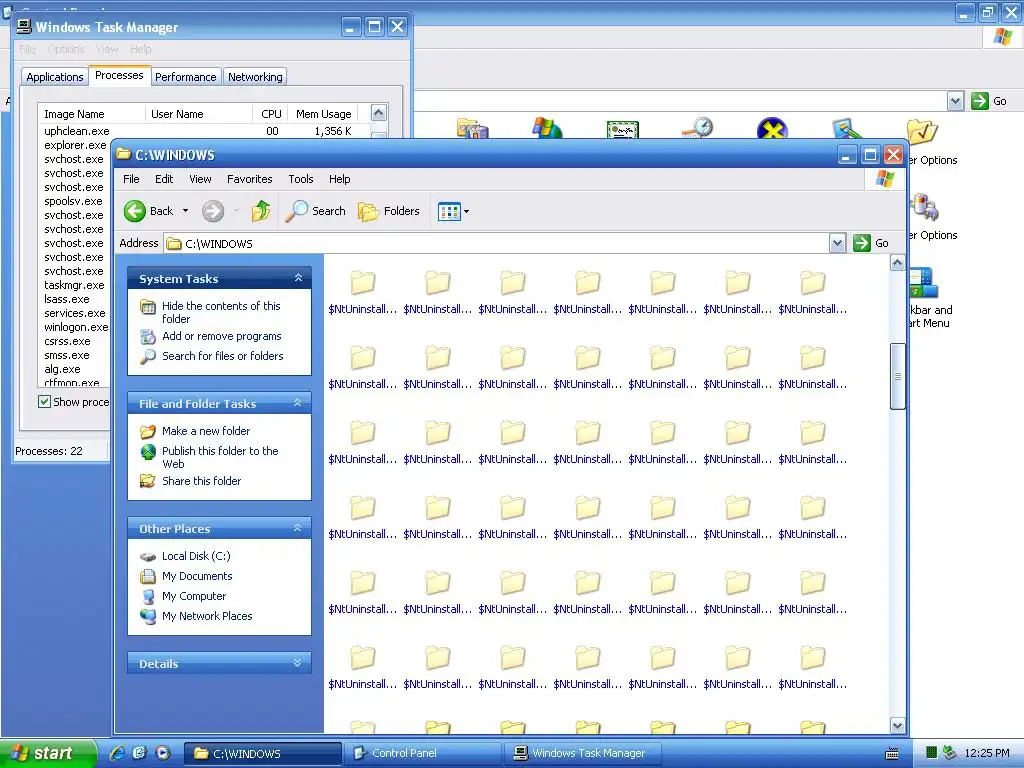
Task: Click the file pane vertical scrollbar thumb
Action: [x=897, y=376]
